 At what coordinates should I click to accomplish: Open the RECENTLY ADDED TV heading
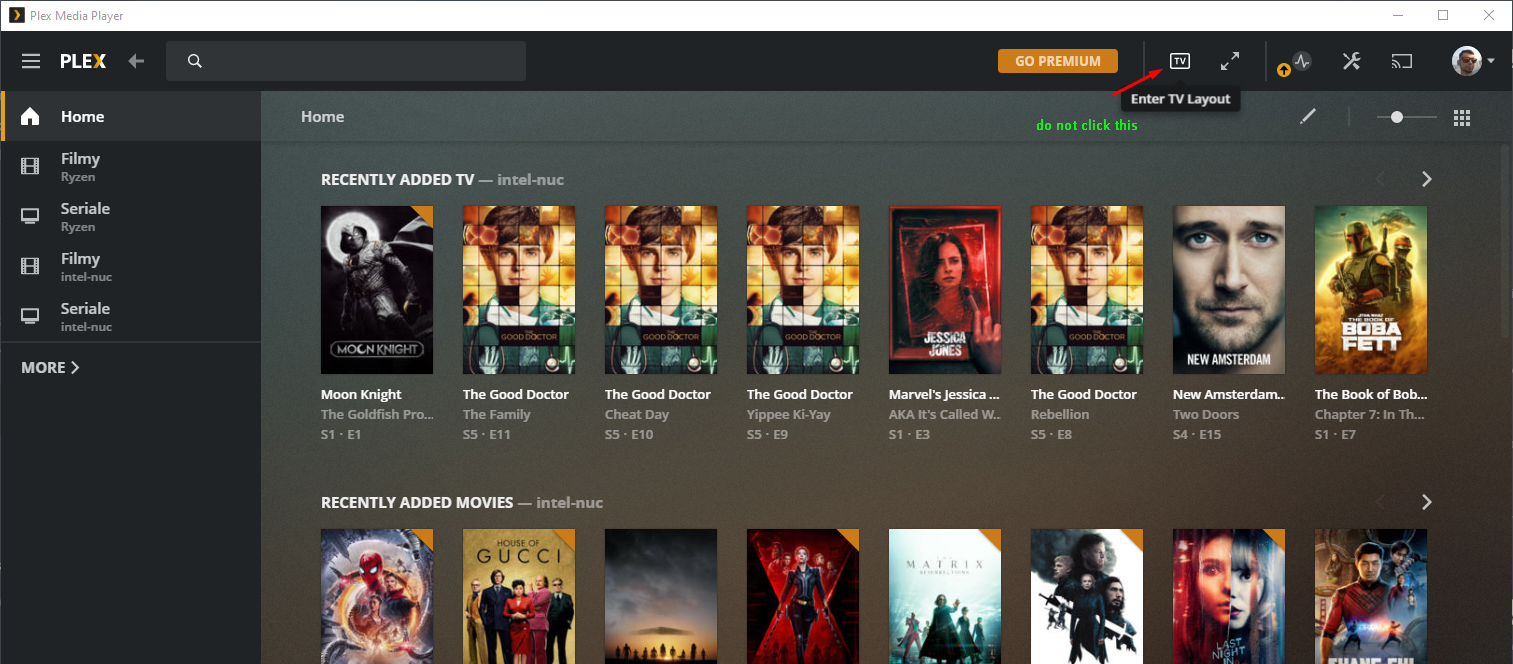tap(397, 180)
